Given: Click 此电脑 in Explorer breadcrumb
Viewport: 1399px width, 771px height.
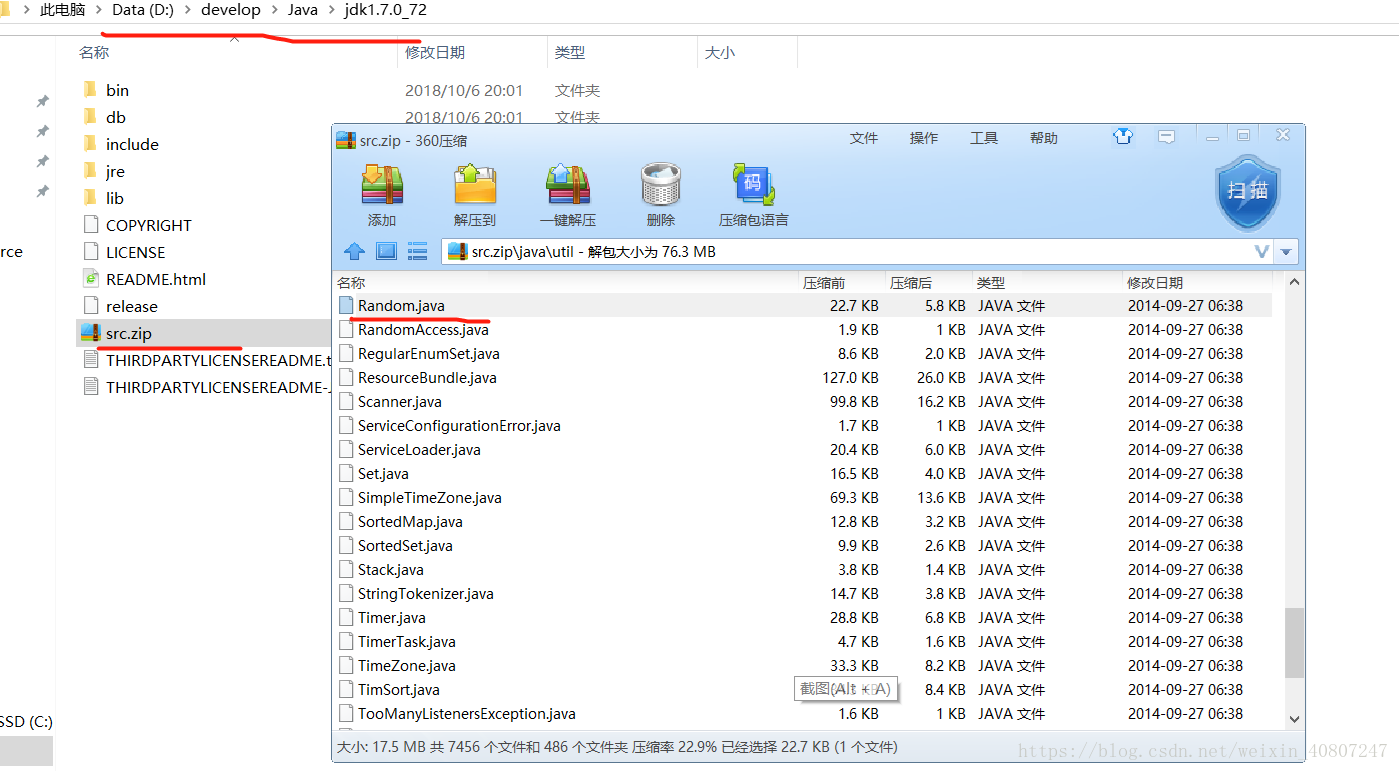Looking at the screenshot, I should click(x=62, y=10).
